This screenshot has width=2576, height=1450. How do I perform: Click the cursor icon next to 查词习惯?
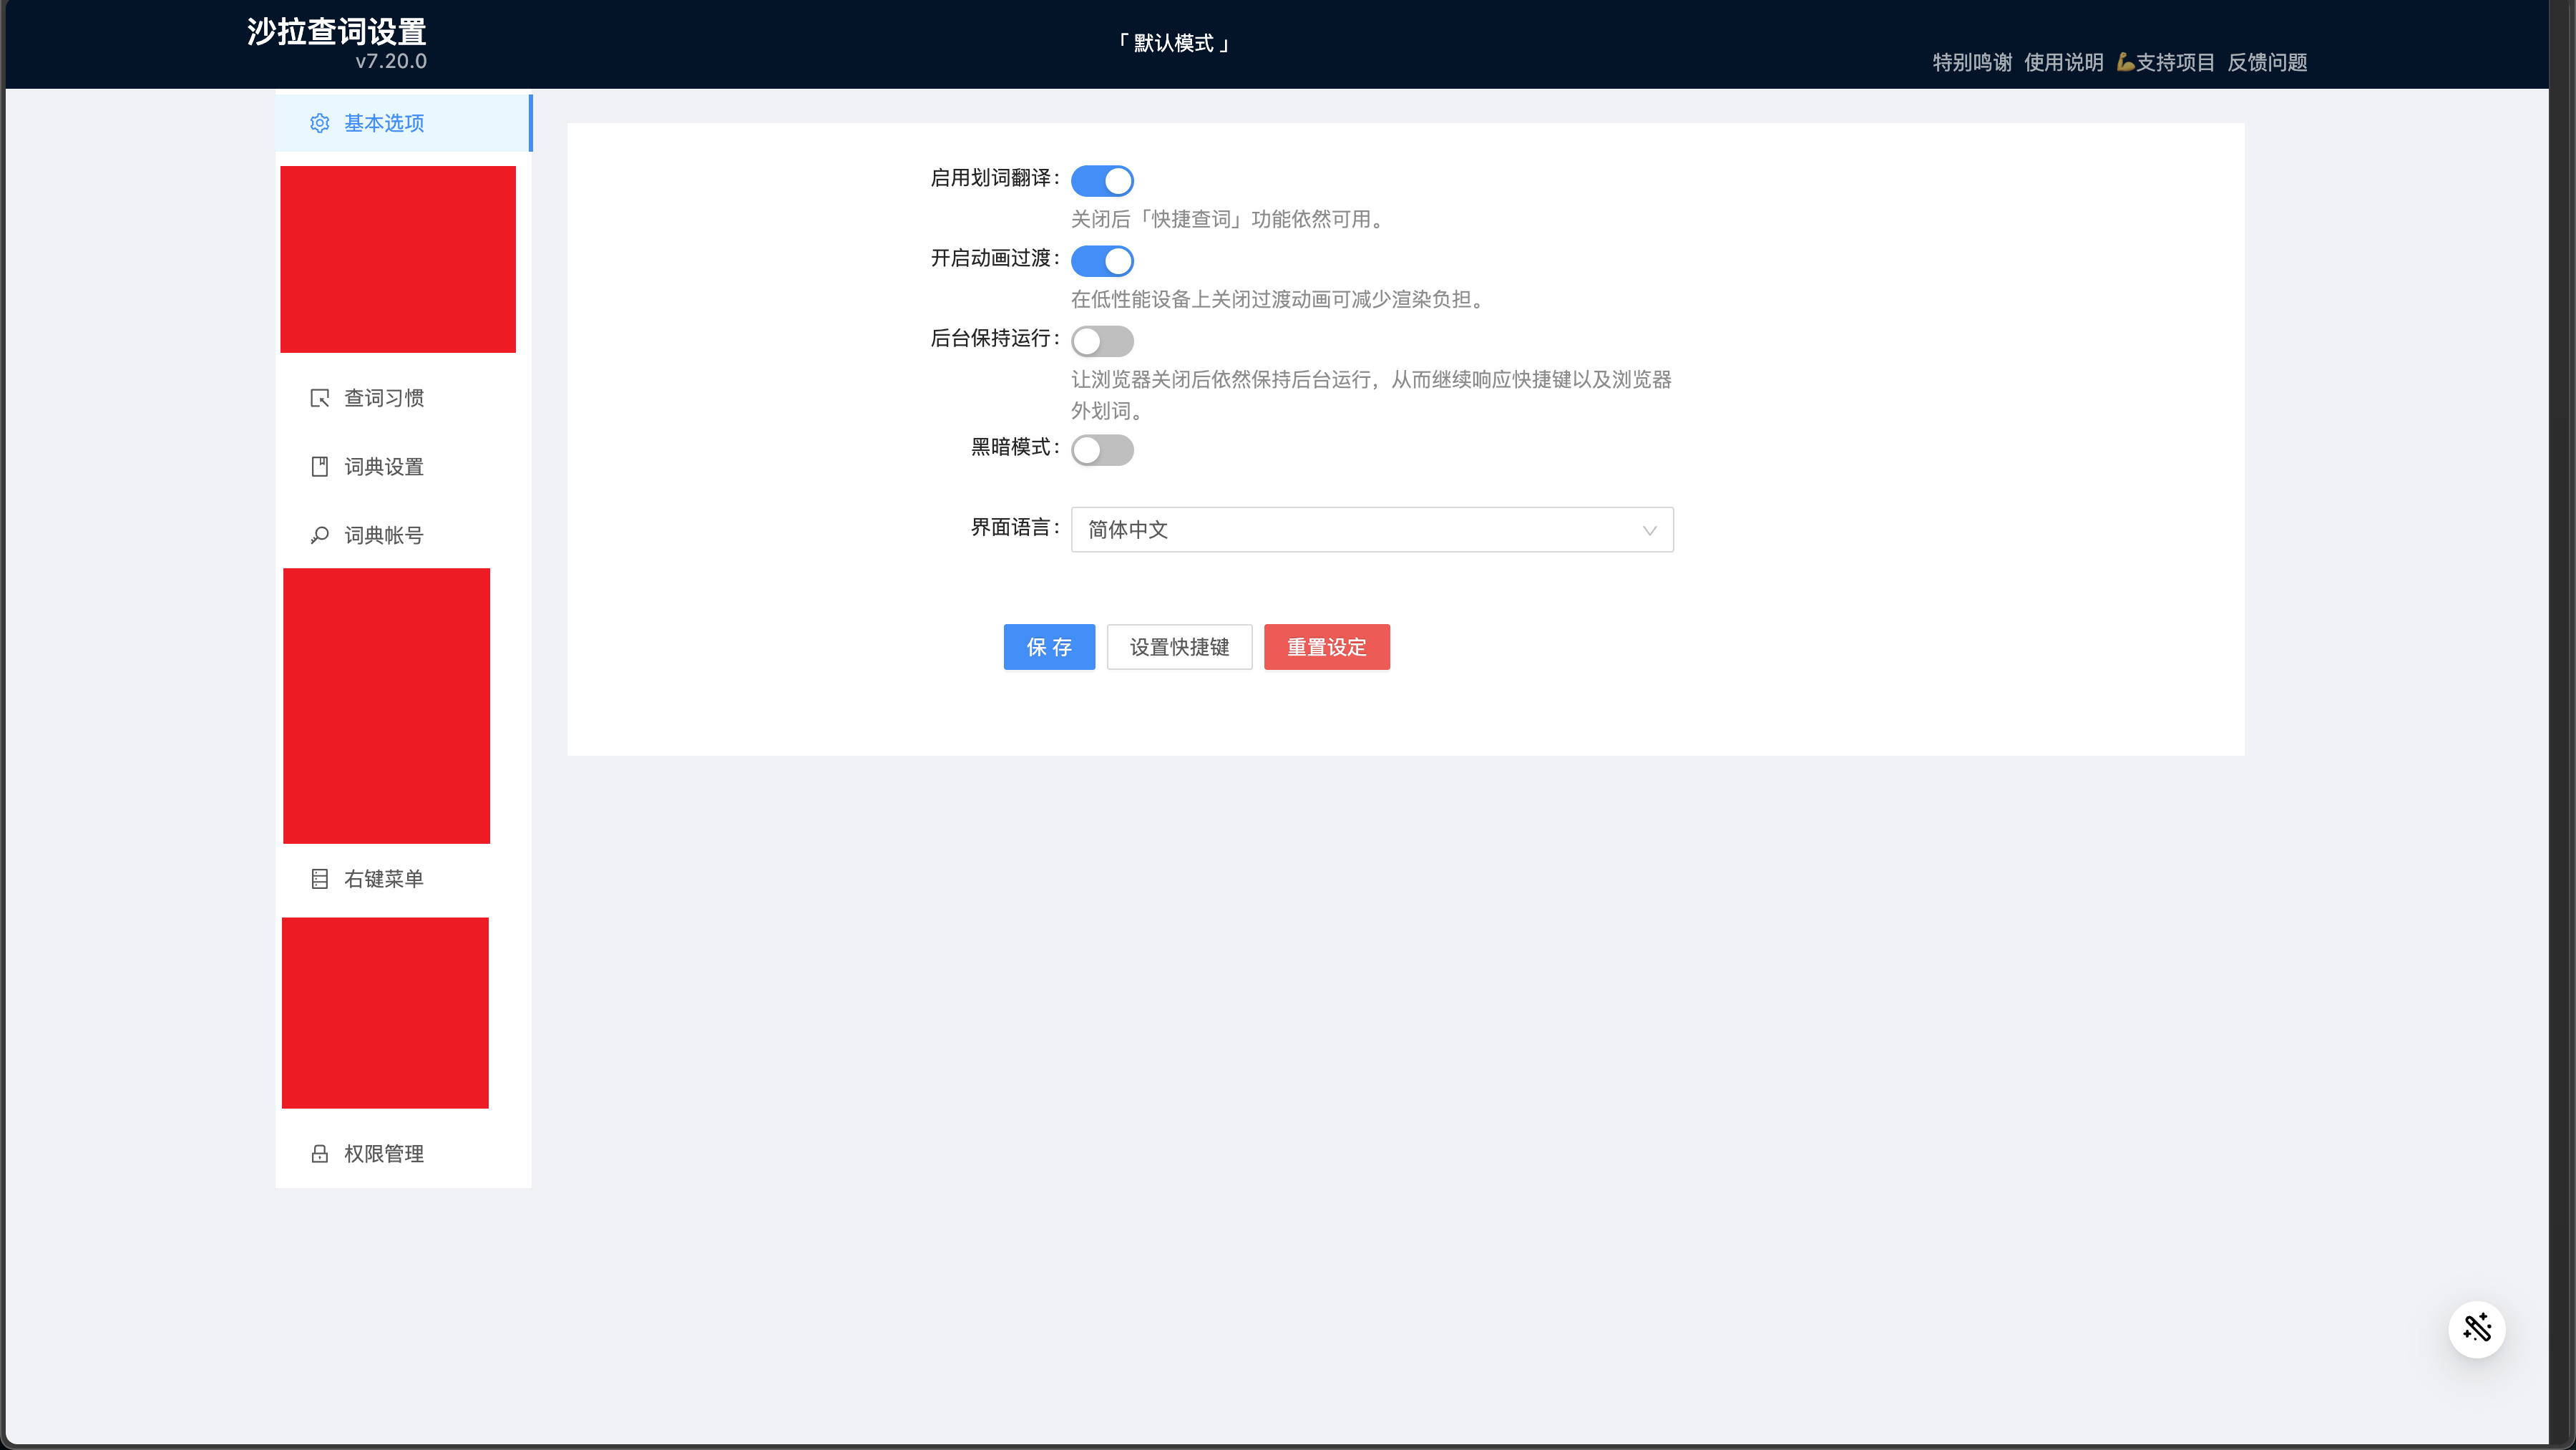(319, 398)
